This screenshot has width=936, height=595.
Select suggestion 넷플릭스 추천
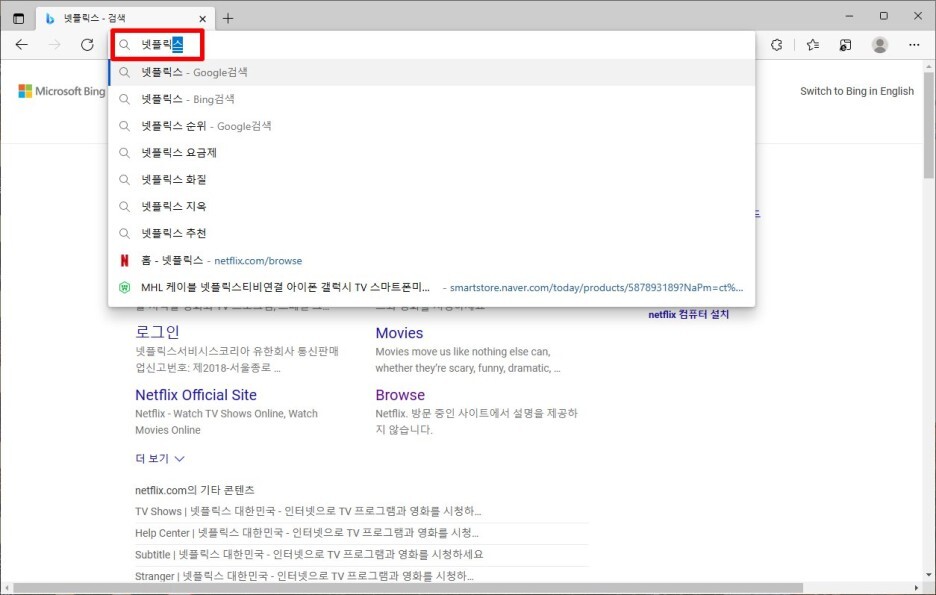point(432,233)
